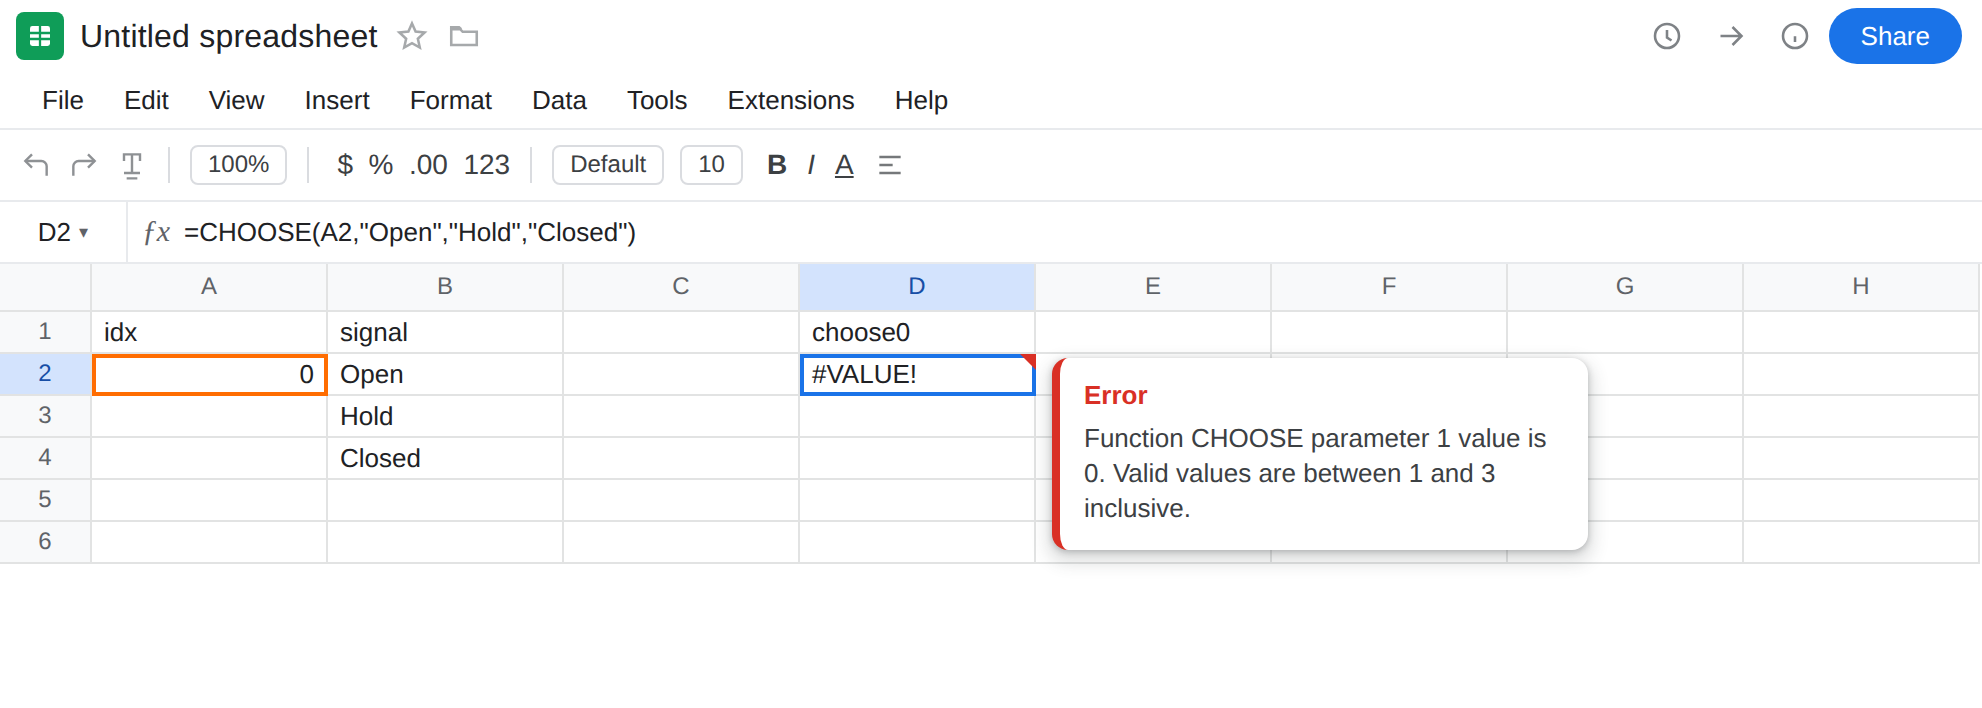
Task: Select column D header
Action: [x=917, y=286]
